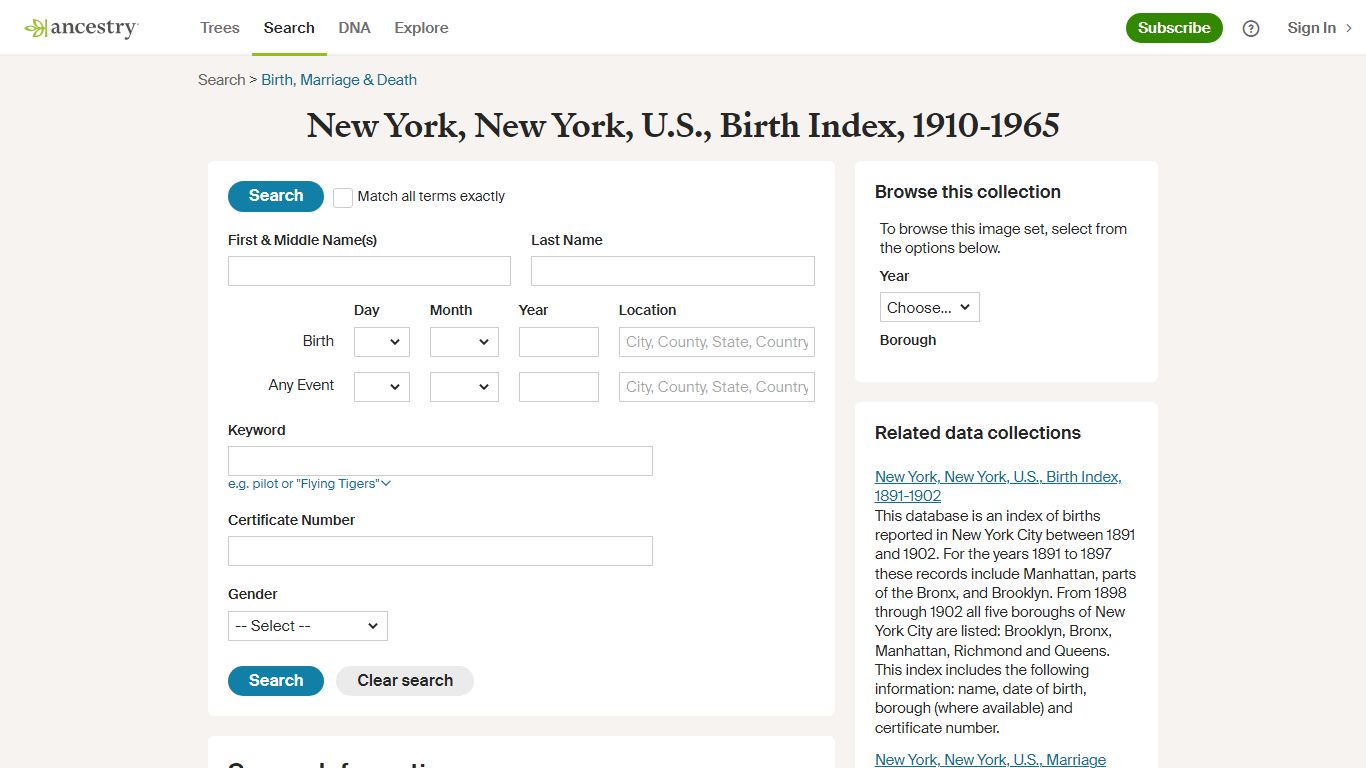Click the Browse this collection heading
This screenshot has width=1366, height=768.
coord(968,192)
